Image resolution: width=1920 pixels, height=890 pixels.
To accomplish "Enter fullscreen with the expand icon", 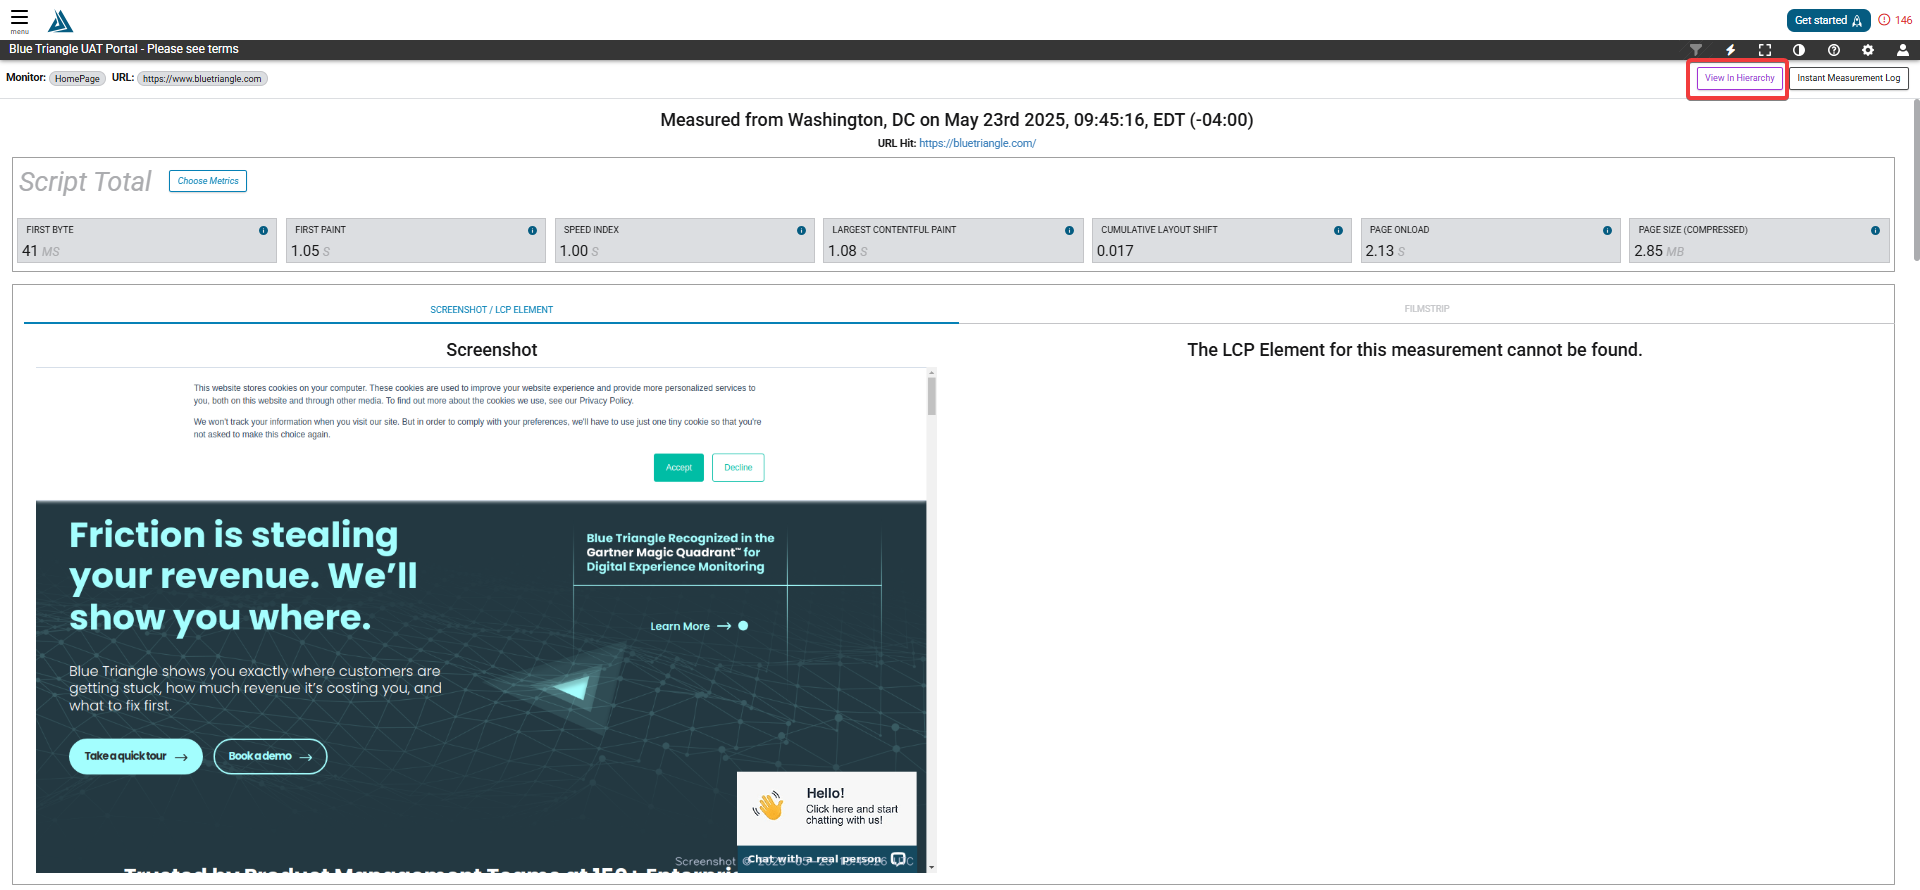I will [x=1765, y=50].
